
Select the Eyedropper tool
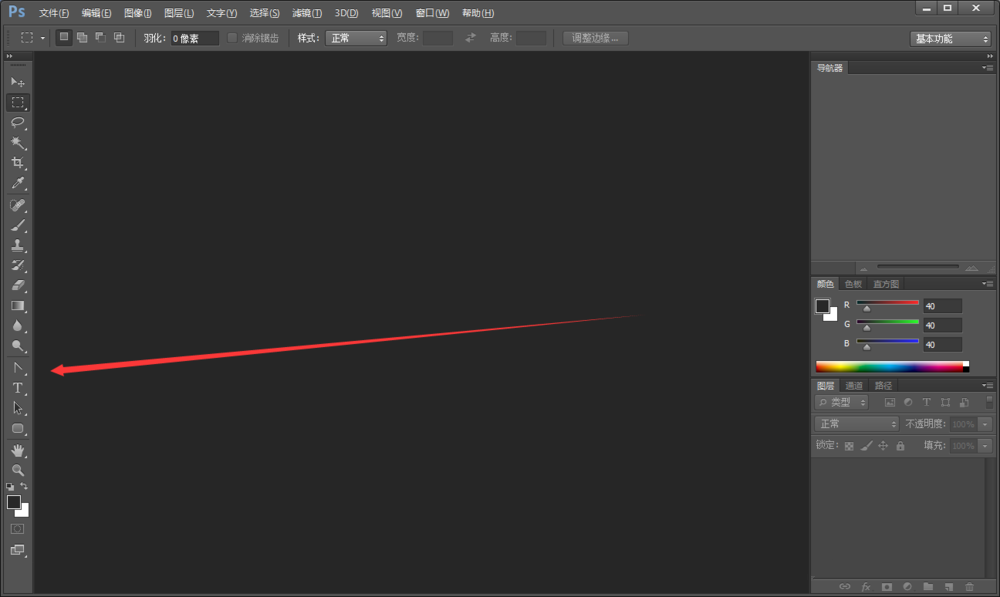18,184
